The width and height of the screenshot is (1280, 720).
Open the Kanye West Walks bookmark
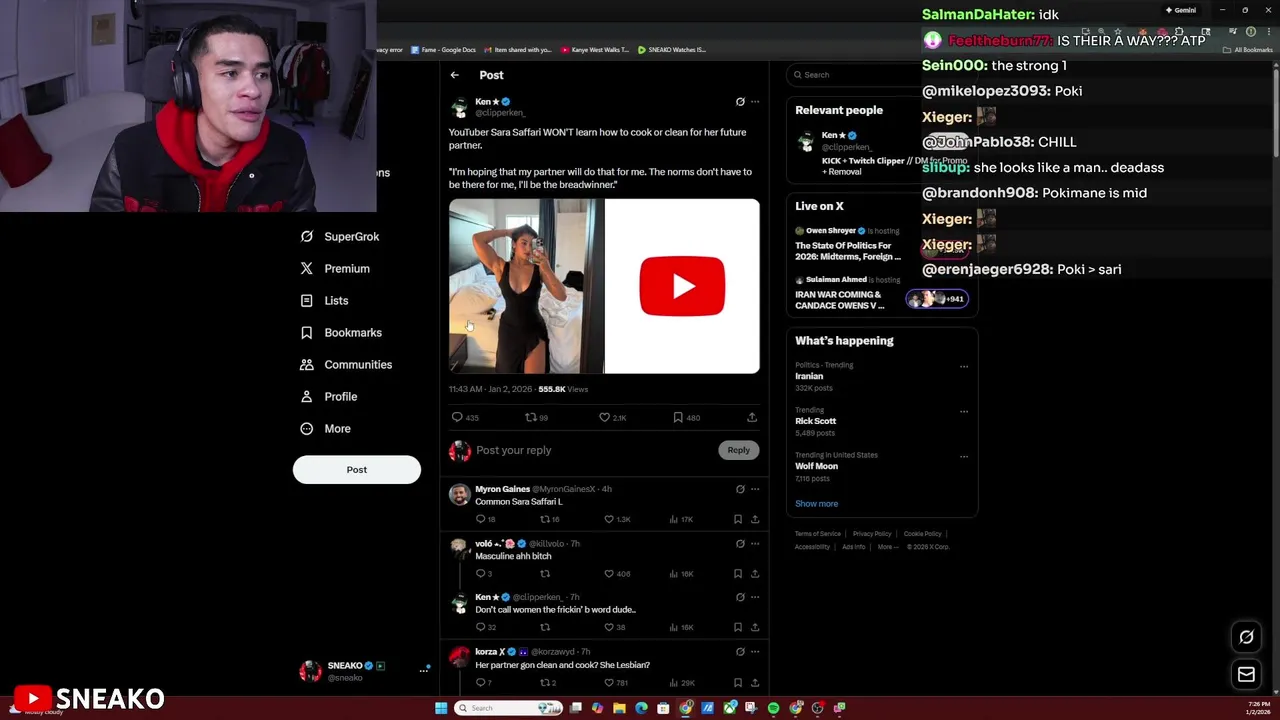pos(595,49)
